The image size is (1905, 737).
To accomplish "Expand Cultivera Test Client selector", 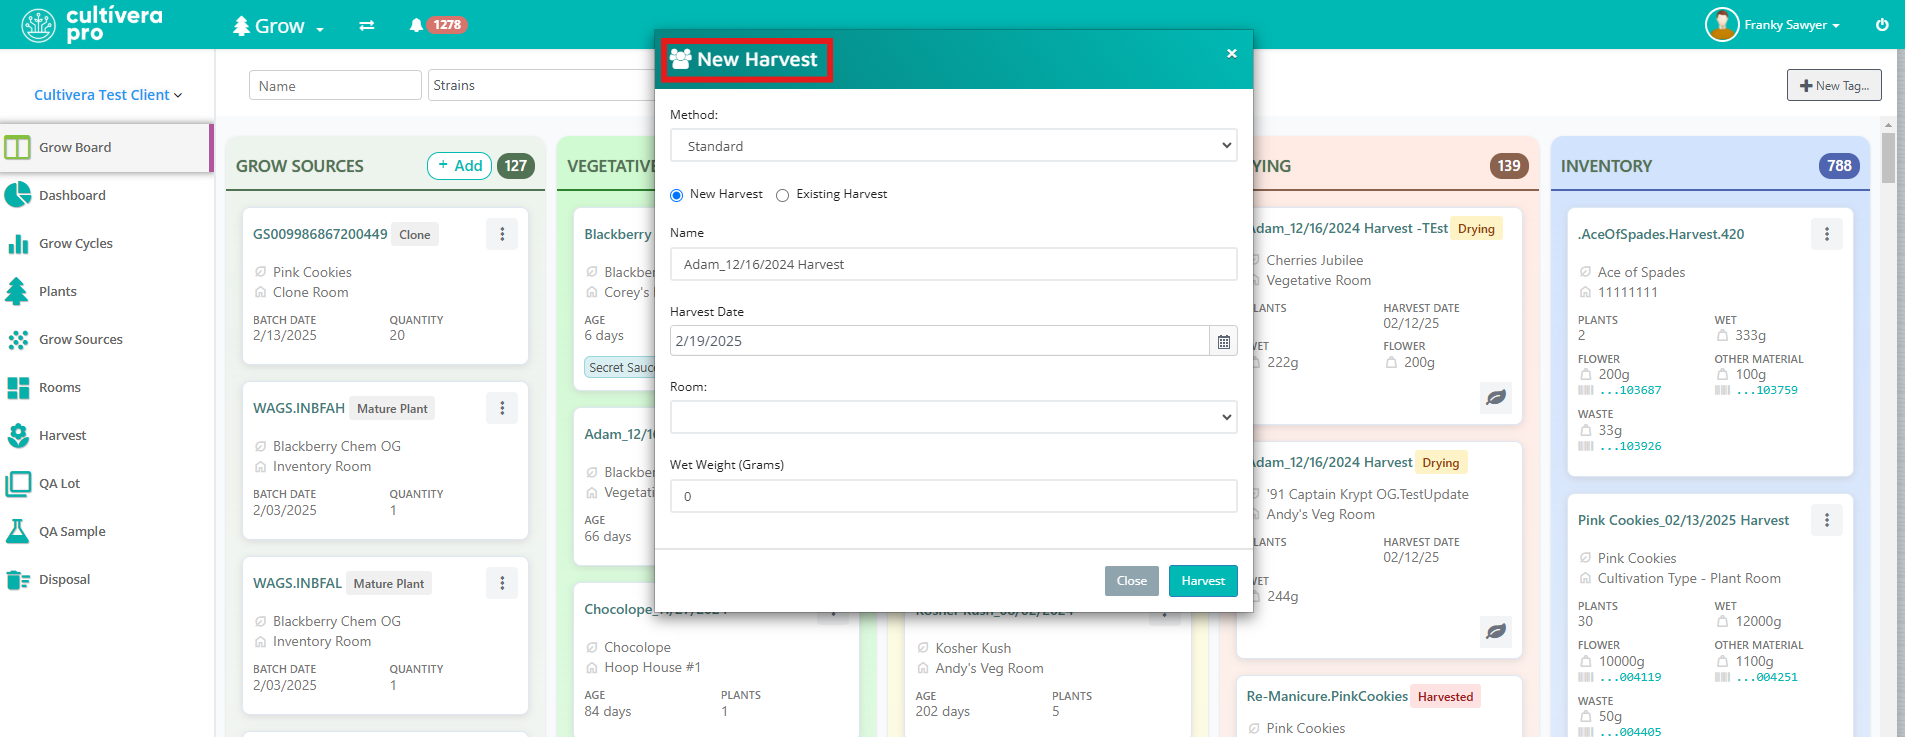I will [108, 95].
